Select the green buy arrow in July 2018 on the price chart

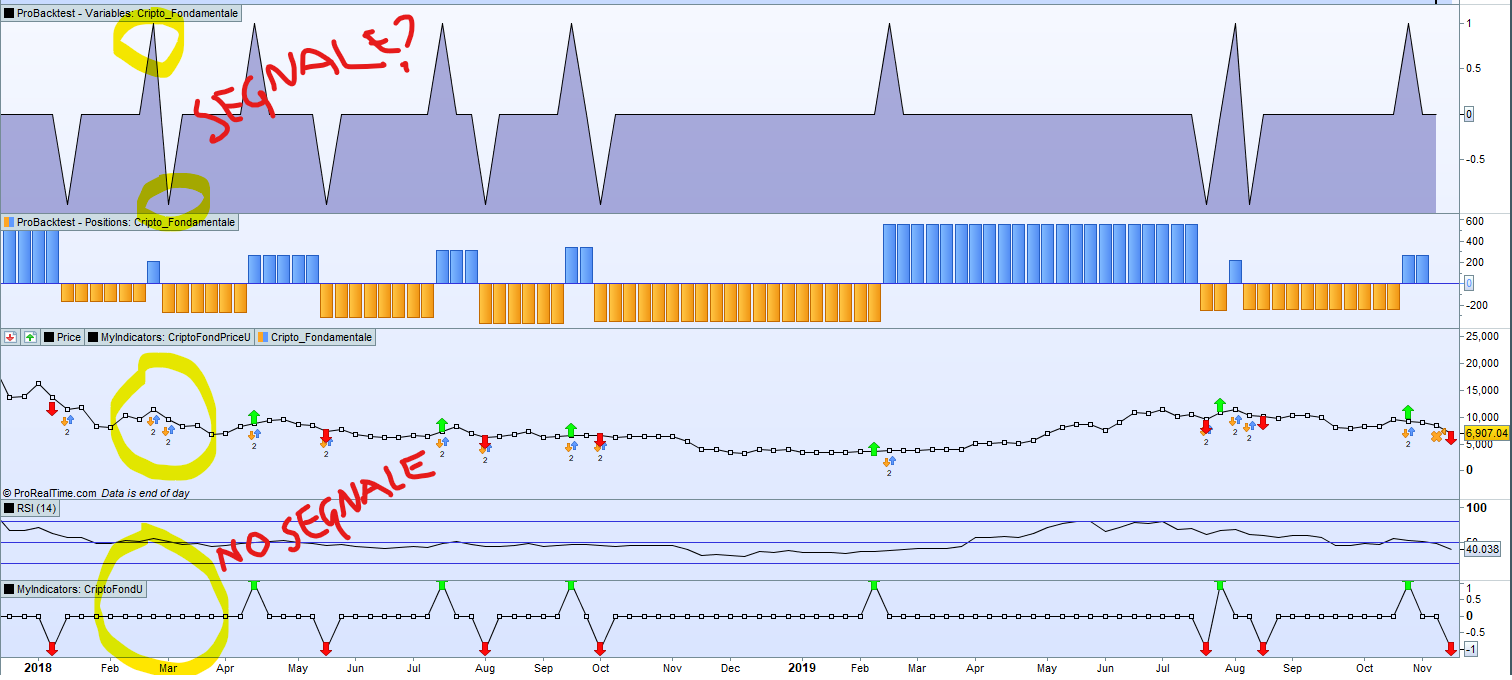[x=442, y=426]
